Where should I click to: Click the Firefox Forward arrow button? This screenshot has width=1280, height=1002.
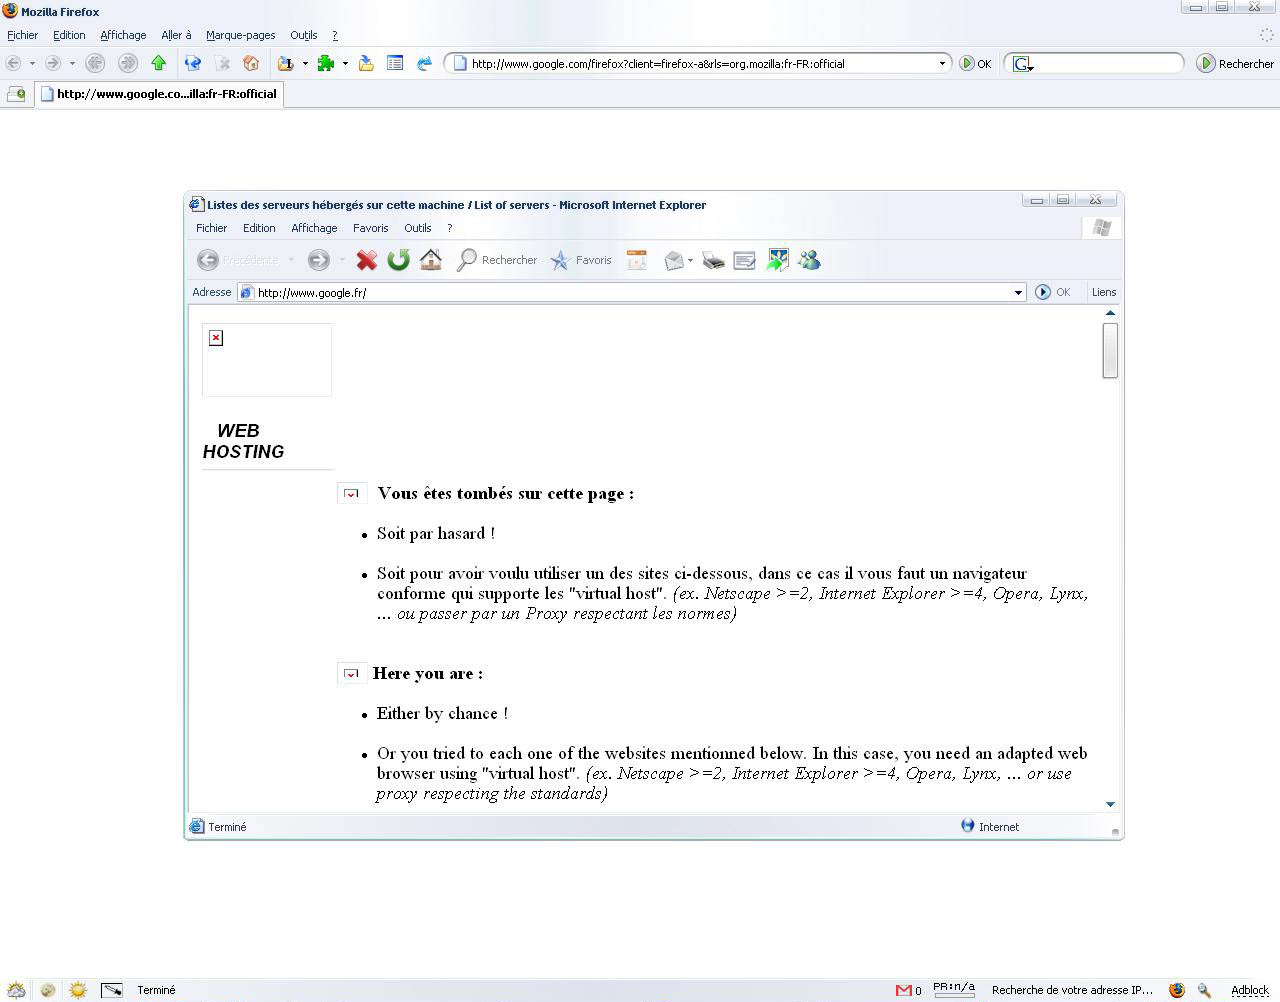click(x=53, y=63)
